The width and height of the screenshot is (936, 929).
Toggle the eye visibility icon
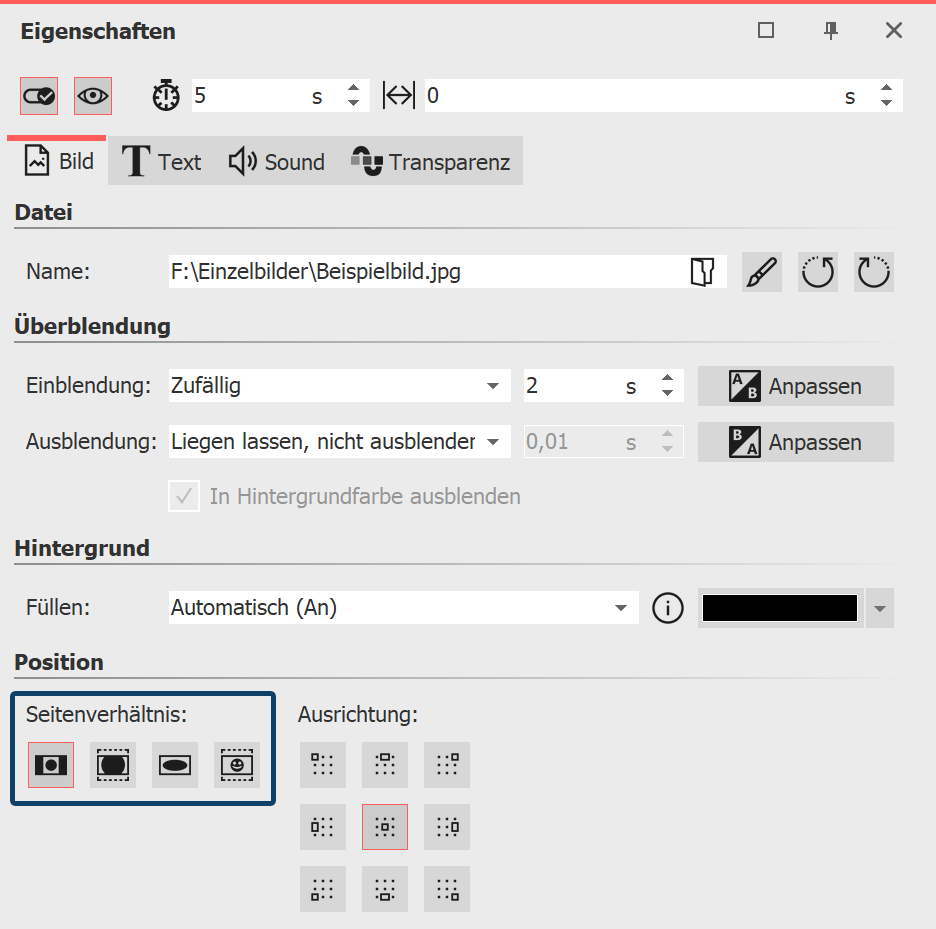click(x=94, y=95)
